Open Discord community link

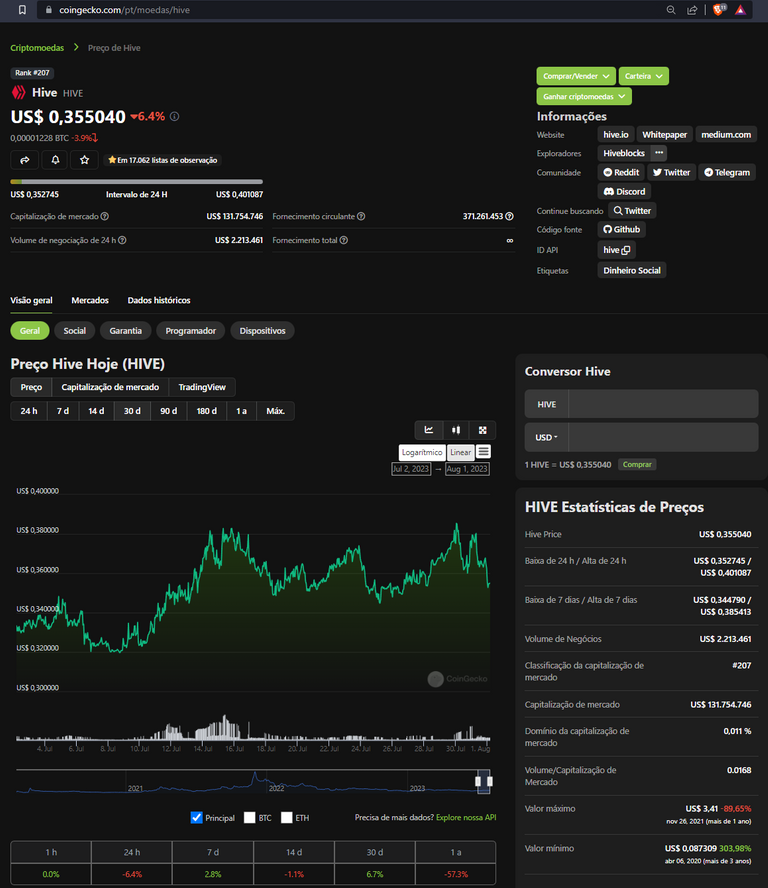coord(624,191)
